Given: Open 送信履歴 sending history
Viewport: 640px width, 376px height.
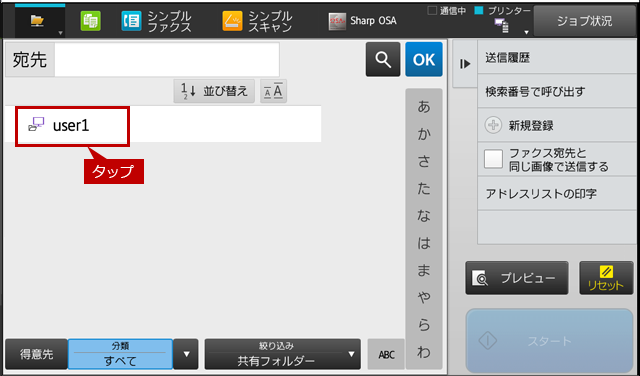Looking at the screenshot, I should coord(557,58).
